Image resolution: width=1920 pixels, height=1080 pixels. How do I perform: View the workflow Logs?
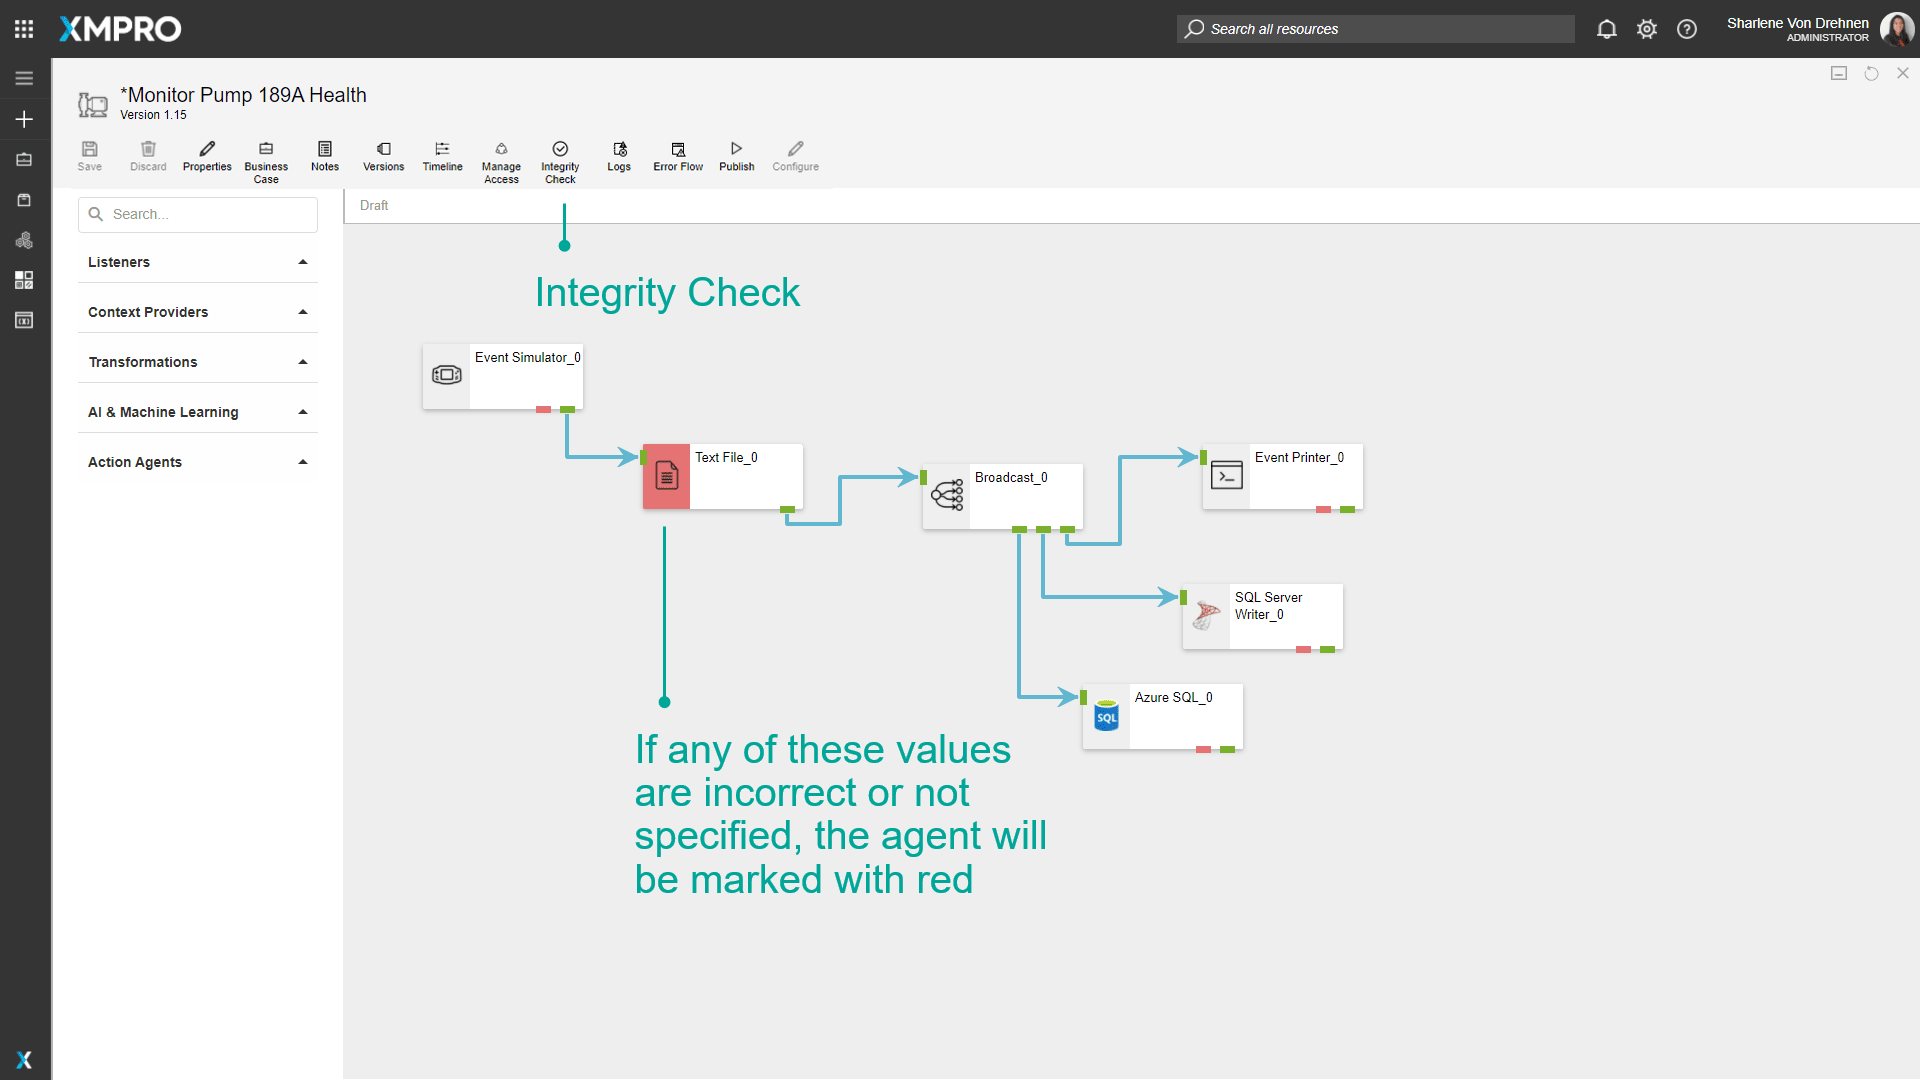pos(619,157)
